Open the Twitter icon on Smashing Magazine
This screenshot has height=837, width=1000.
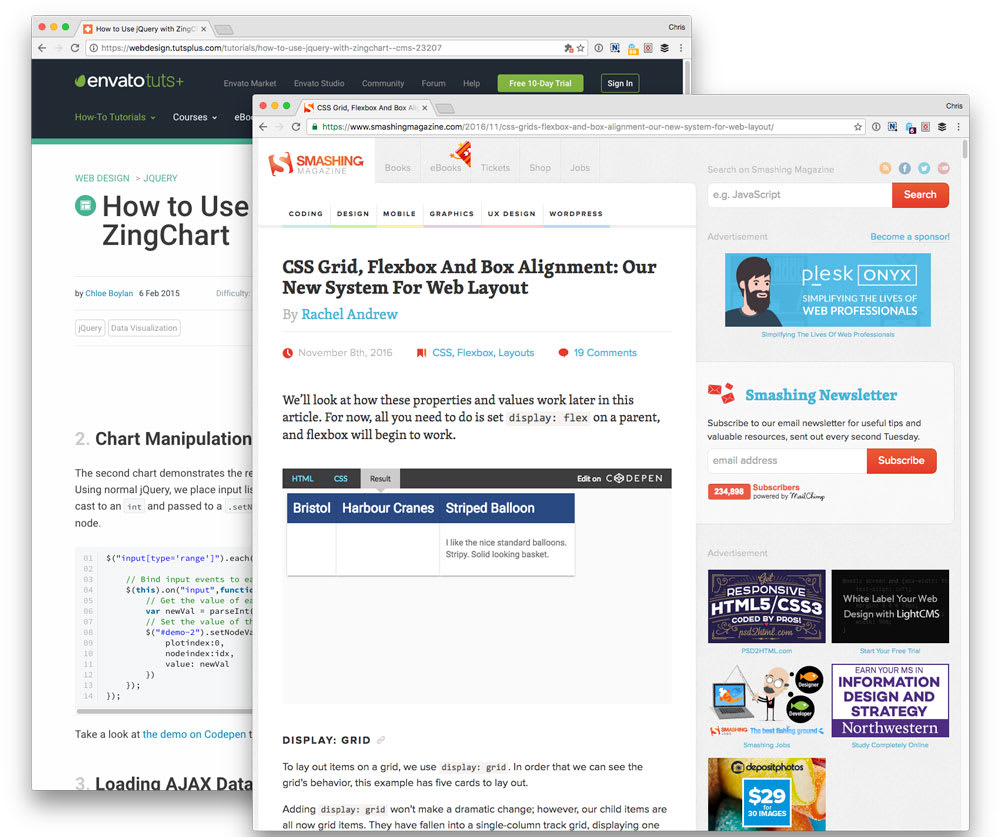[924, 168]
